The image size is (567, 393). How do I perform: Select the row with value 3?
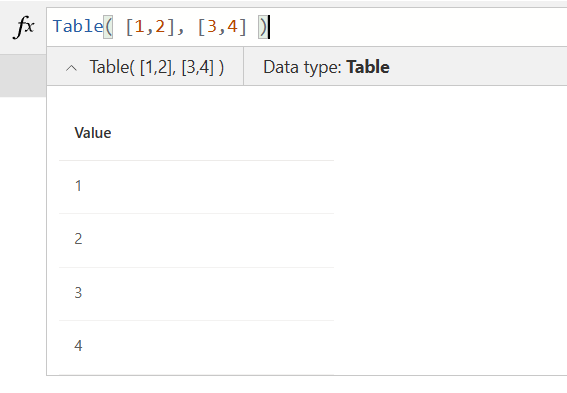(x=196, y=294)
